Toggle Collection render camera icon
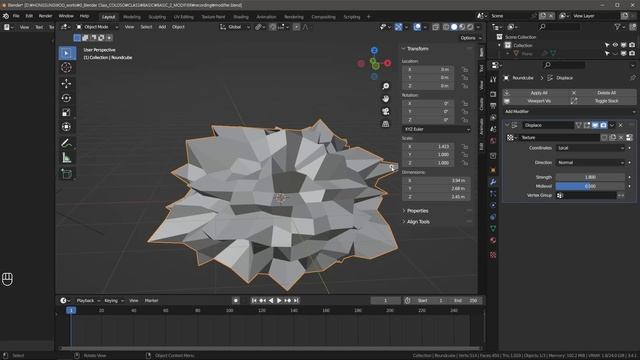640x360 pixels. [x=632, y=45]
